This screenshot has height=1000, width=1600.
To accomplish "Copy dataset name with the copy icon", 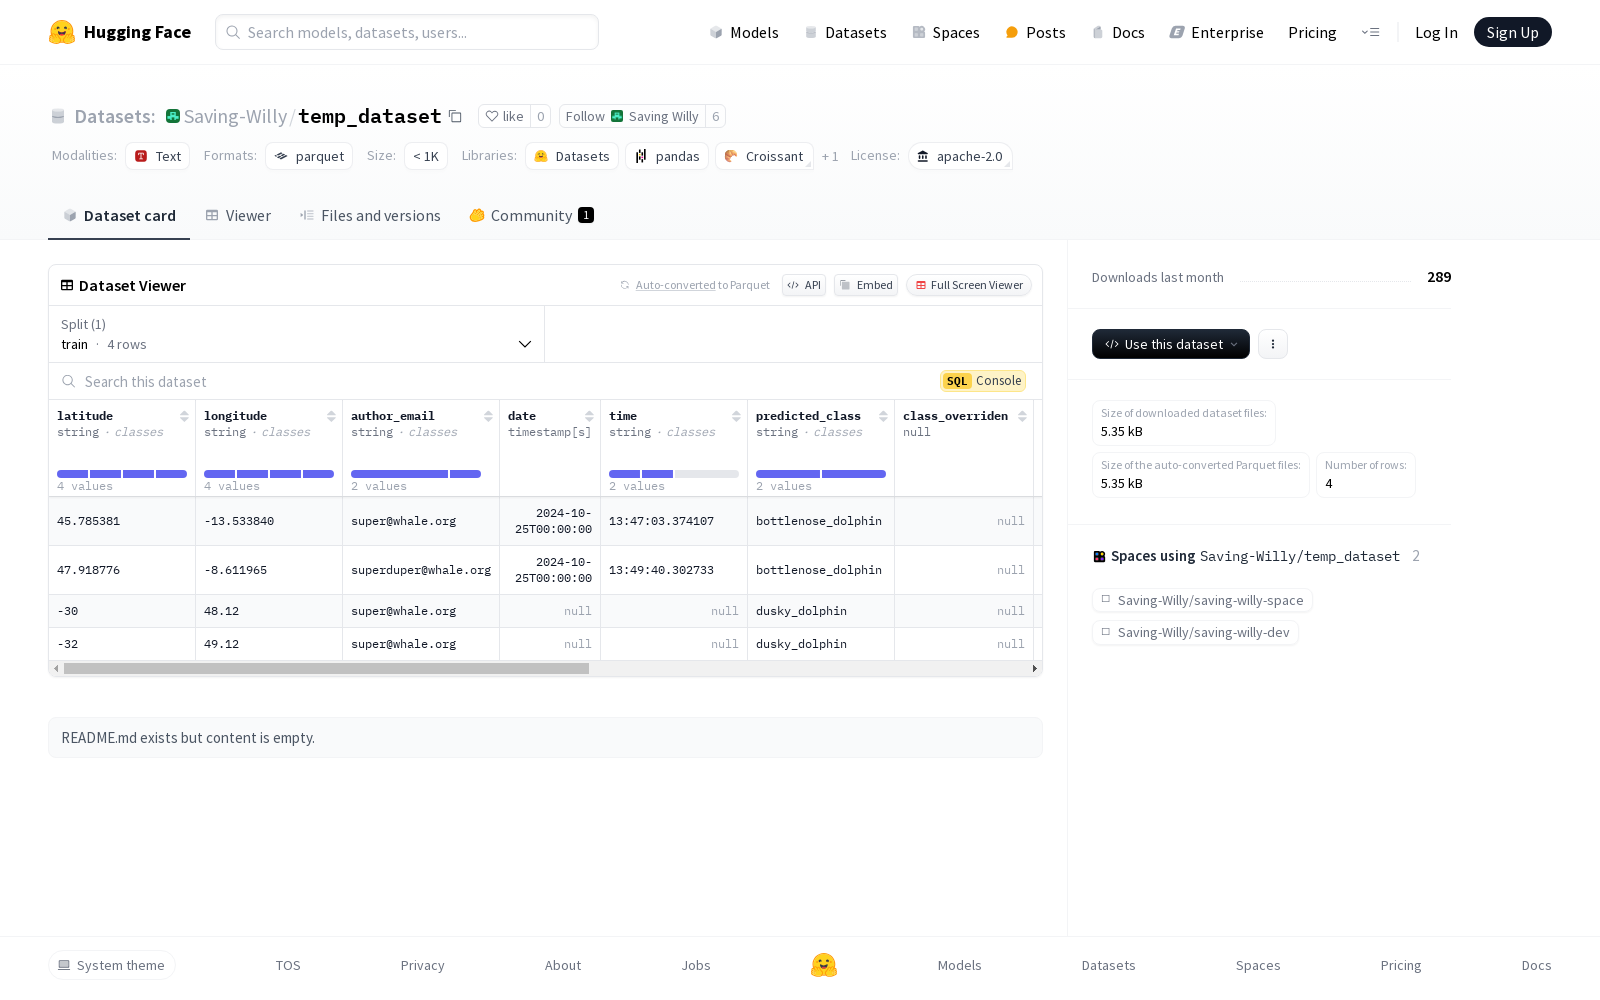I will coord(455,116).
